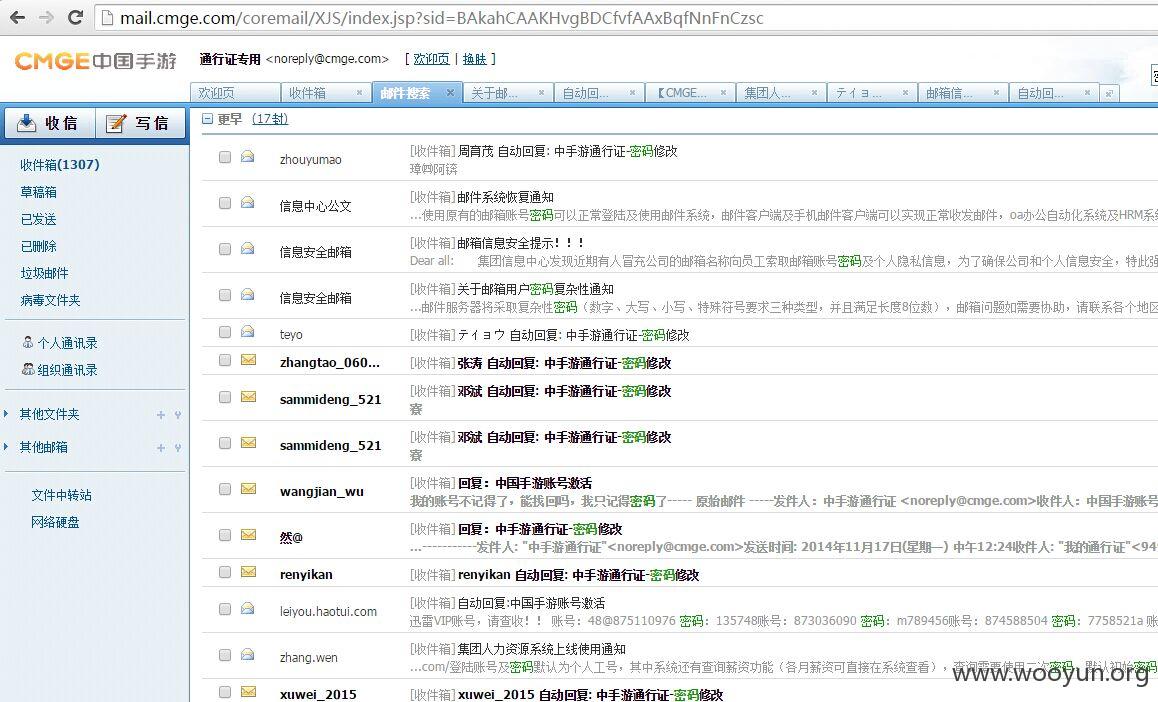
Task: Check the zhang.wen mail checkbox
Action: (x=225, y=655)
